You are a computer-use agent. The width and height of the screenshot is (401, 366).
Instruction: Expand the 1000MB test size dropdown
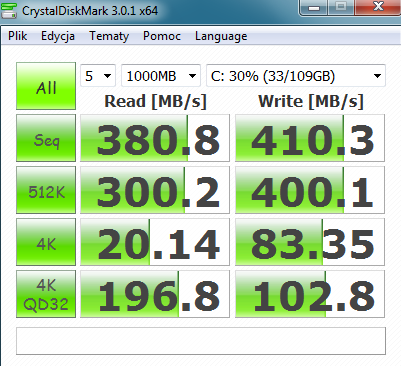tap(161, 76)
